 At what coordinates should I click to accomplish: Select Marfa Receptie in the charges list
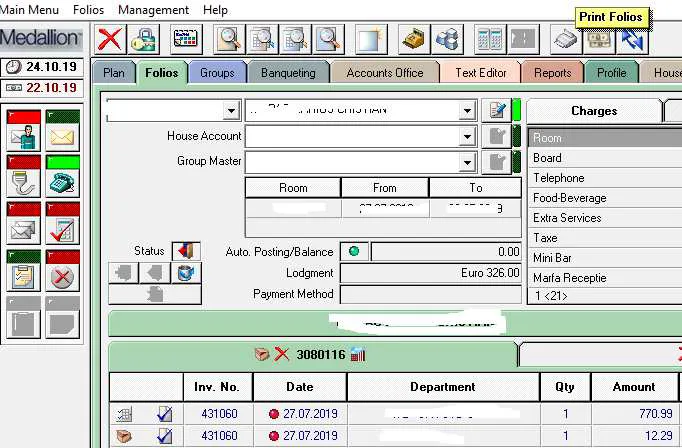pos(605,277)
